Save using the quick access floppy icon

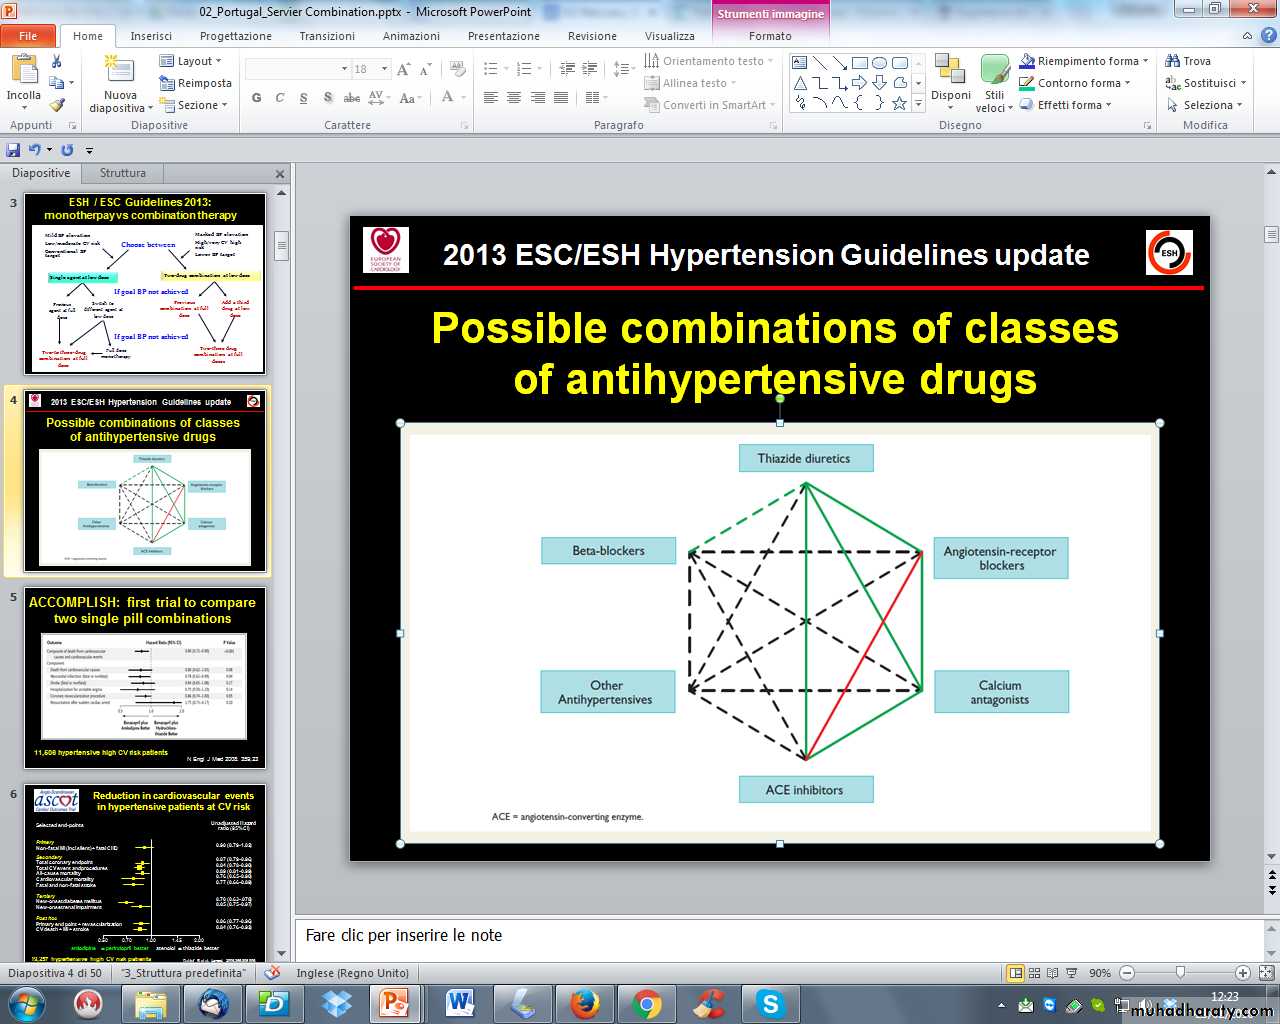pyautogui.click(x=13, y=150)
